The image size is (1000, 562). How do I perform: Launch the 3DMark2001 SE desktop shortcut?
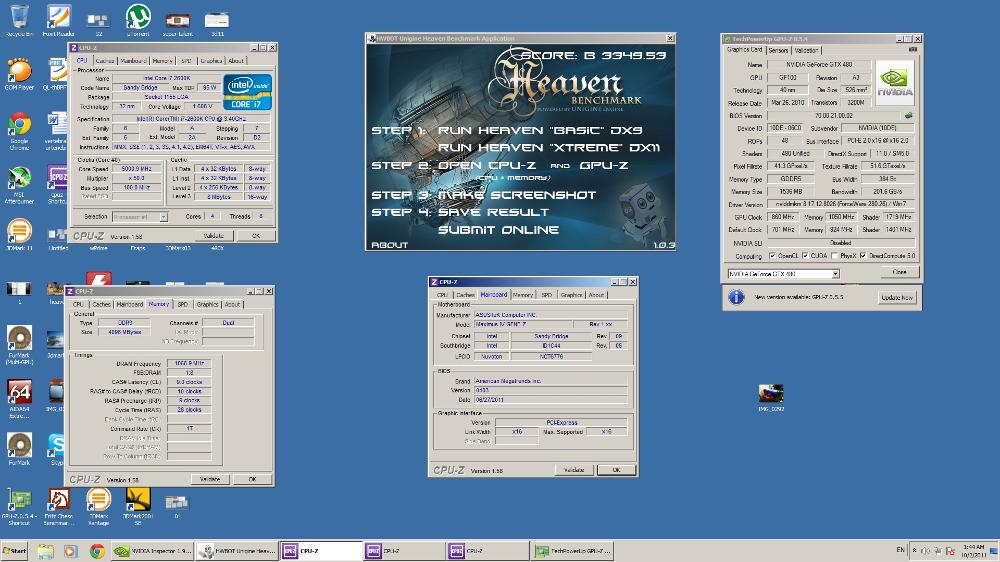[138, 504]
